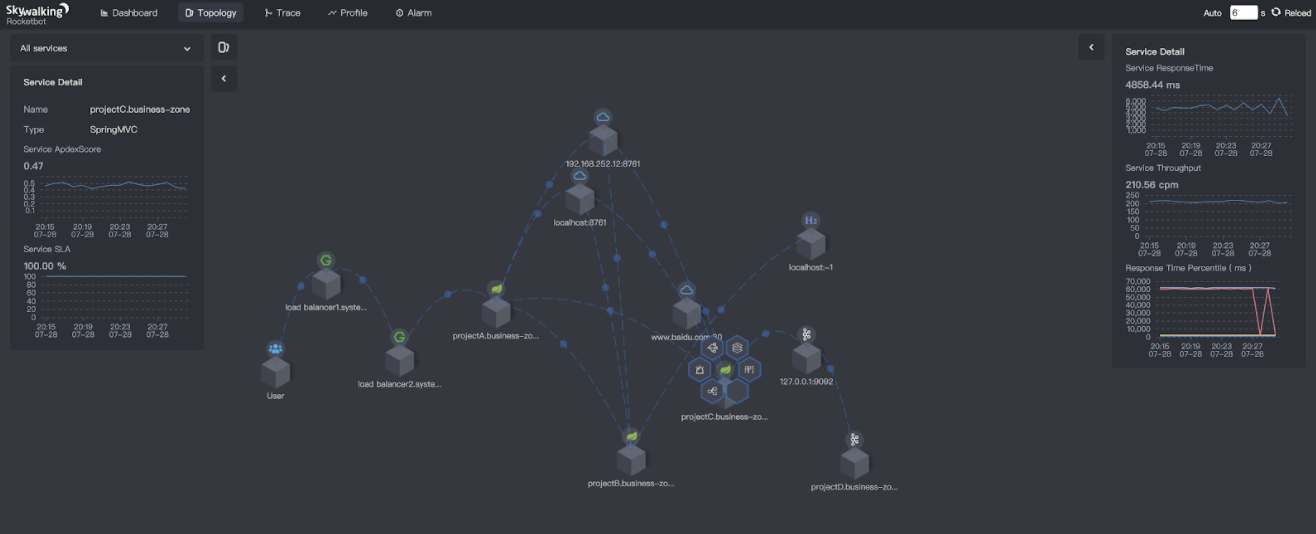Select the load balancer1 service node
Image resolution: width=1316 pixels, height=534 pixels.
(326, 283)
